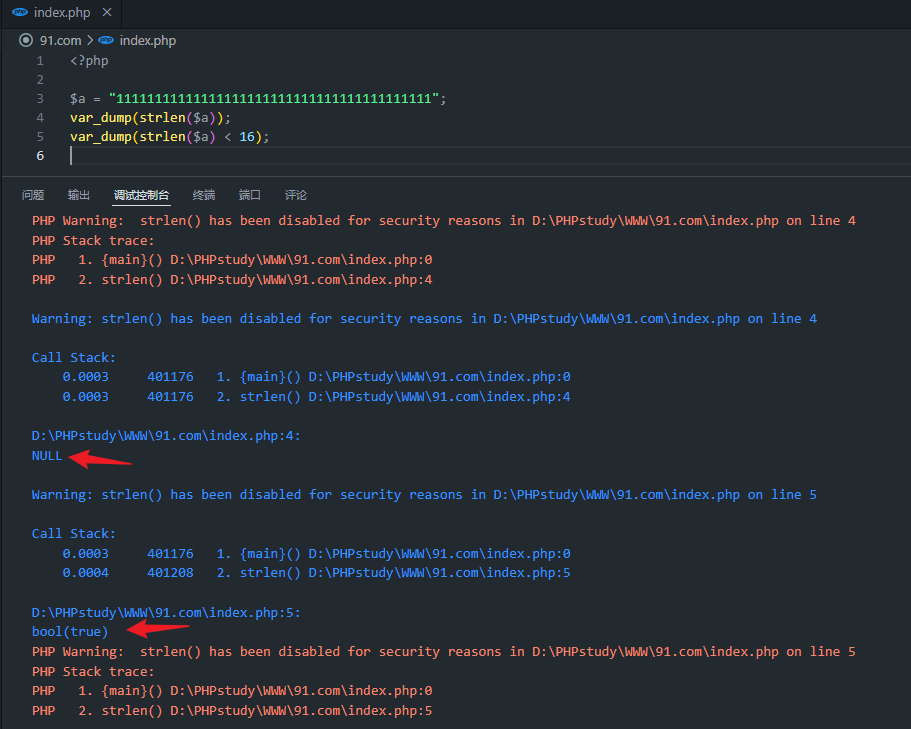The image size is (911, 729).
Task: Close the index.php editor tab
Action: point(105,13)
